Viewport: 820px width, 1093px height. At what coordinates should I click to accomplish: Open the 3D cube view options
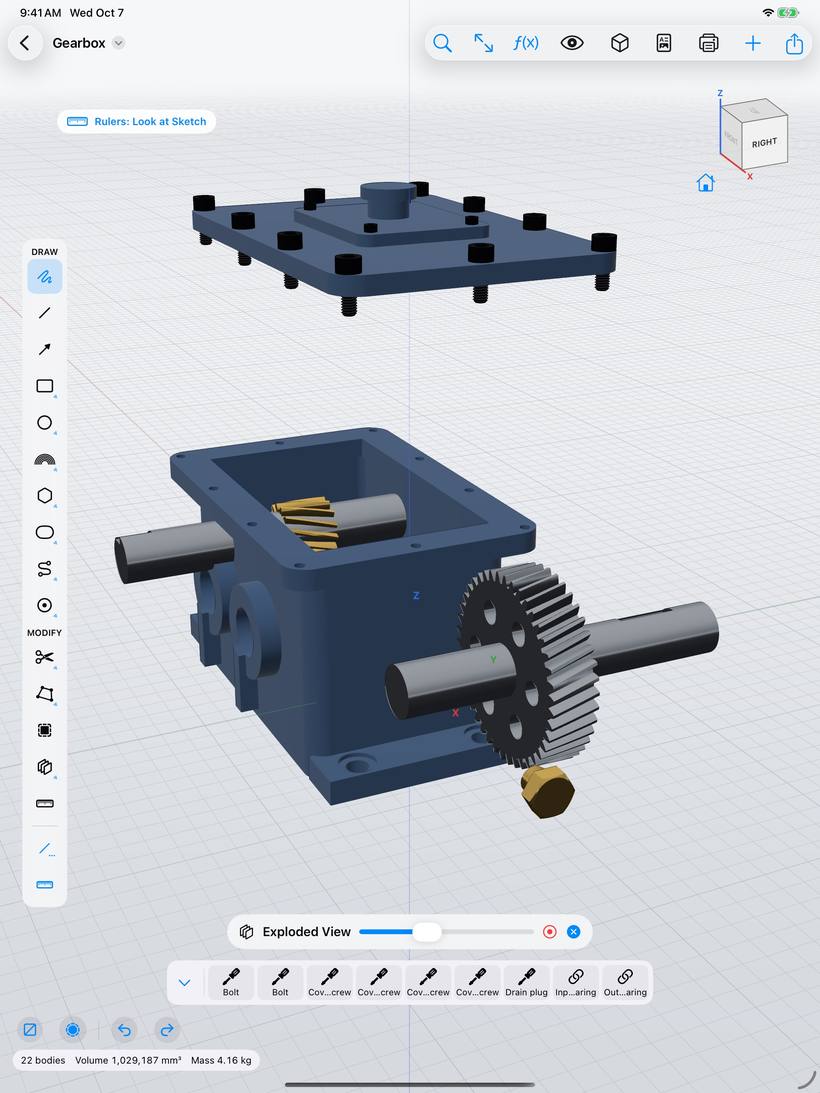(620, 43)
